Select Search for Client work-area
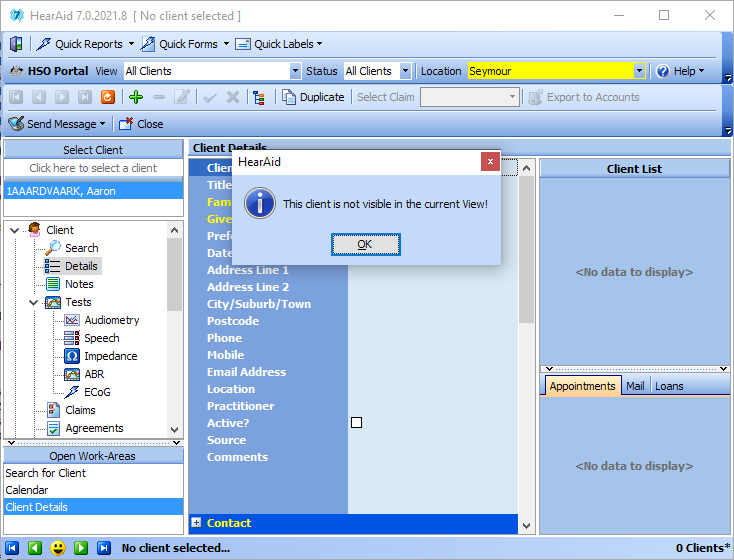Viewport: 734px width, 560px height. pyautogui.click(x=94, y=473)
